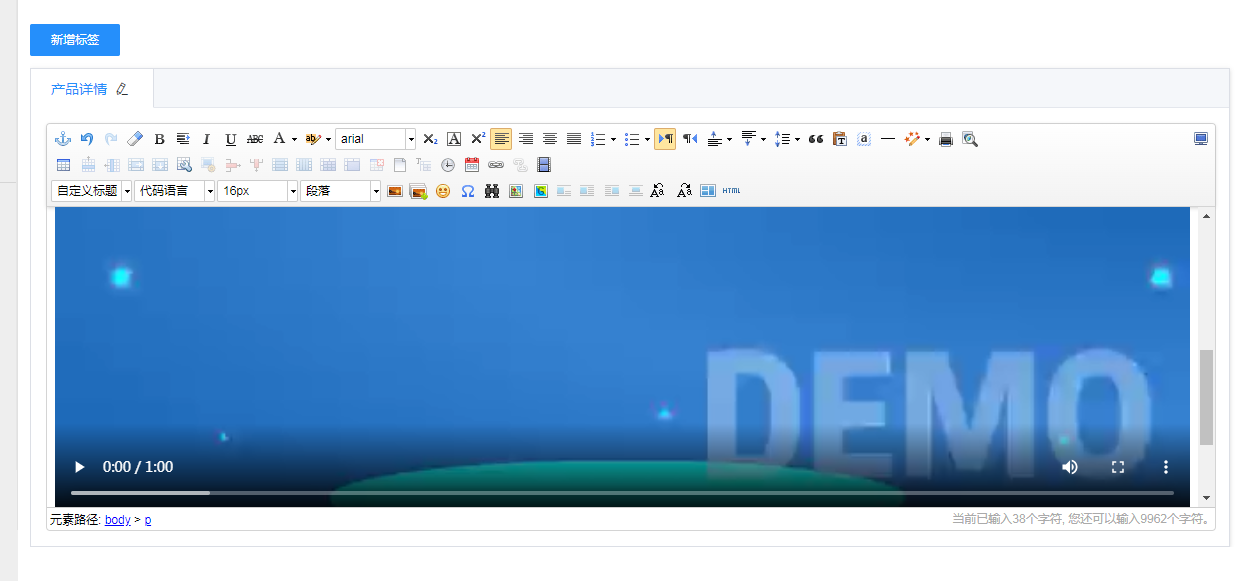Open search and replace binoculars

click(492, 191)
